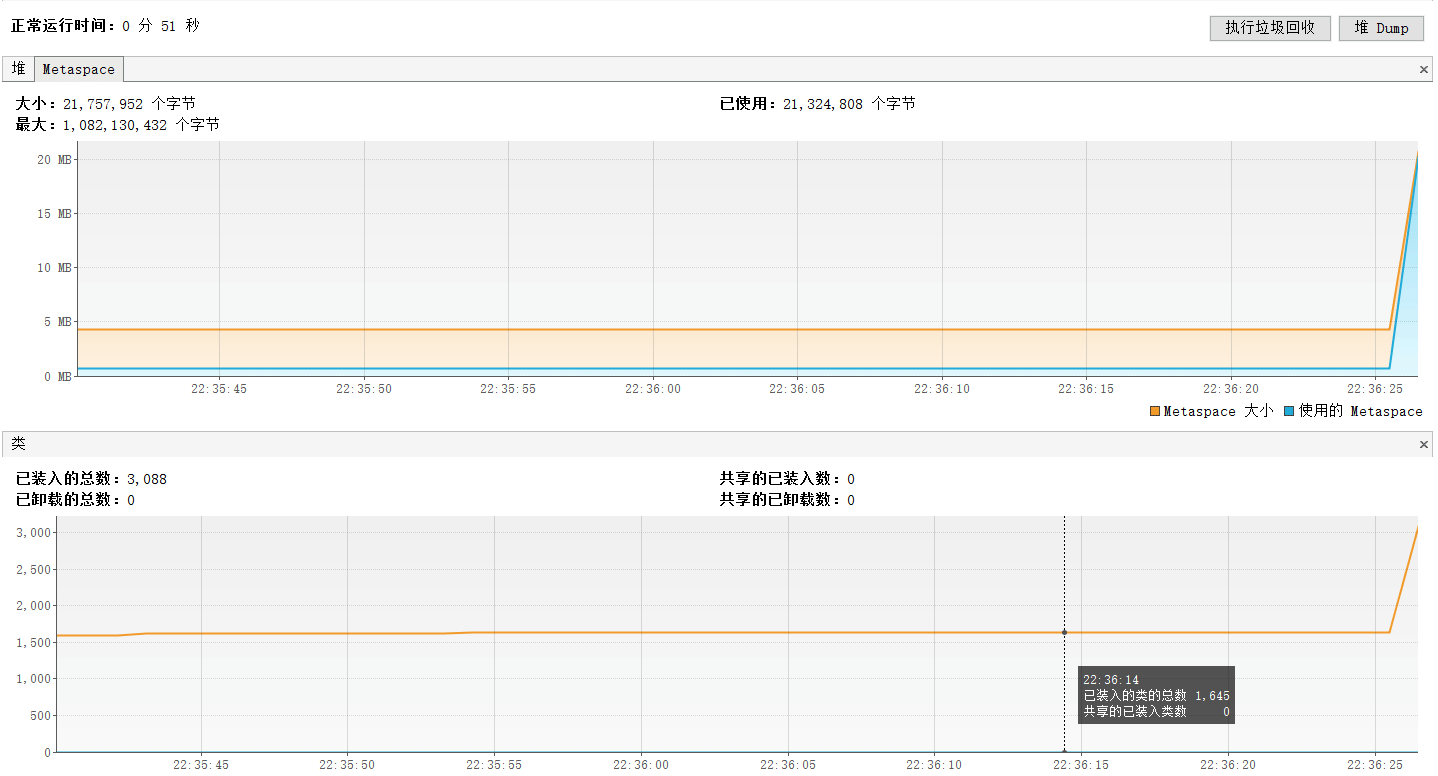Click 22:35:50 on the classes chart axis
This screenshot has width=1438, height=776.
[x=347, y=765]
